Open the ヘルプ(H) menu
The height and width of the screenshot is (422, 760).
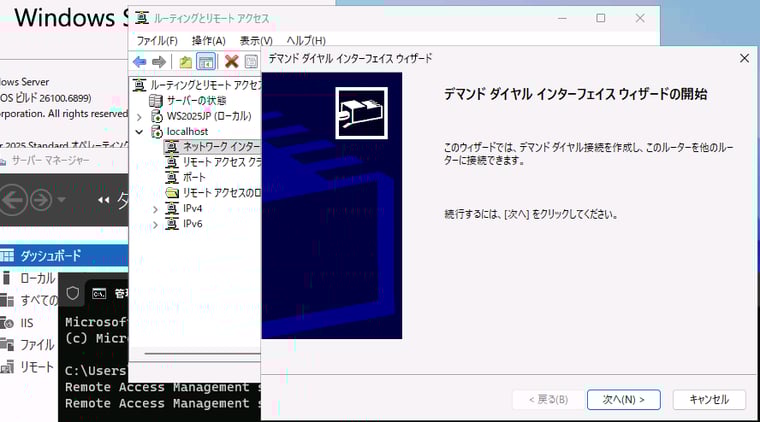coord(306,41)
